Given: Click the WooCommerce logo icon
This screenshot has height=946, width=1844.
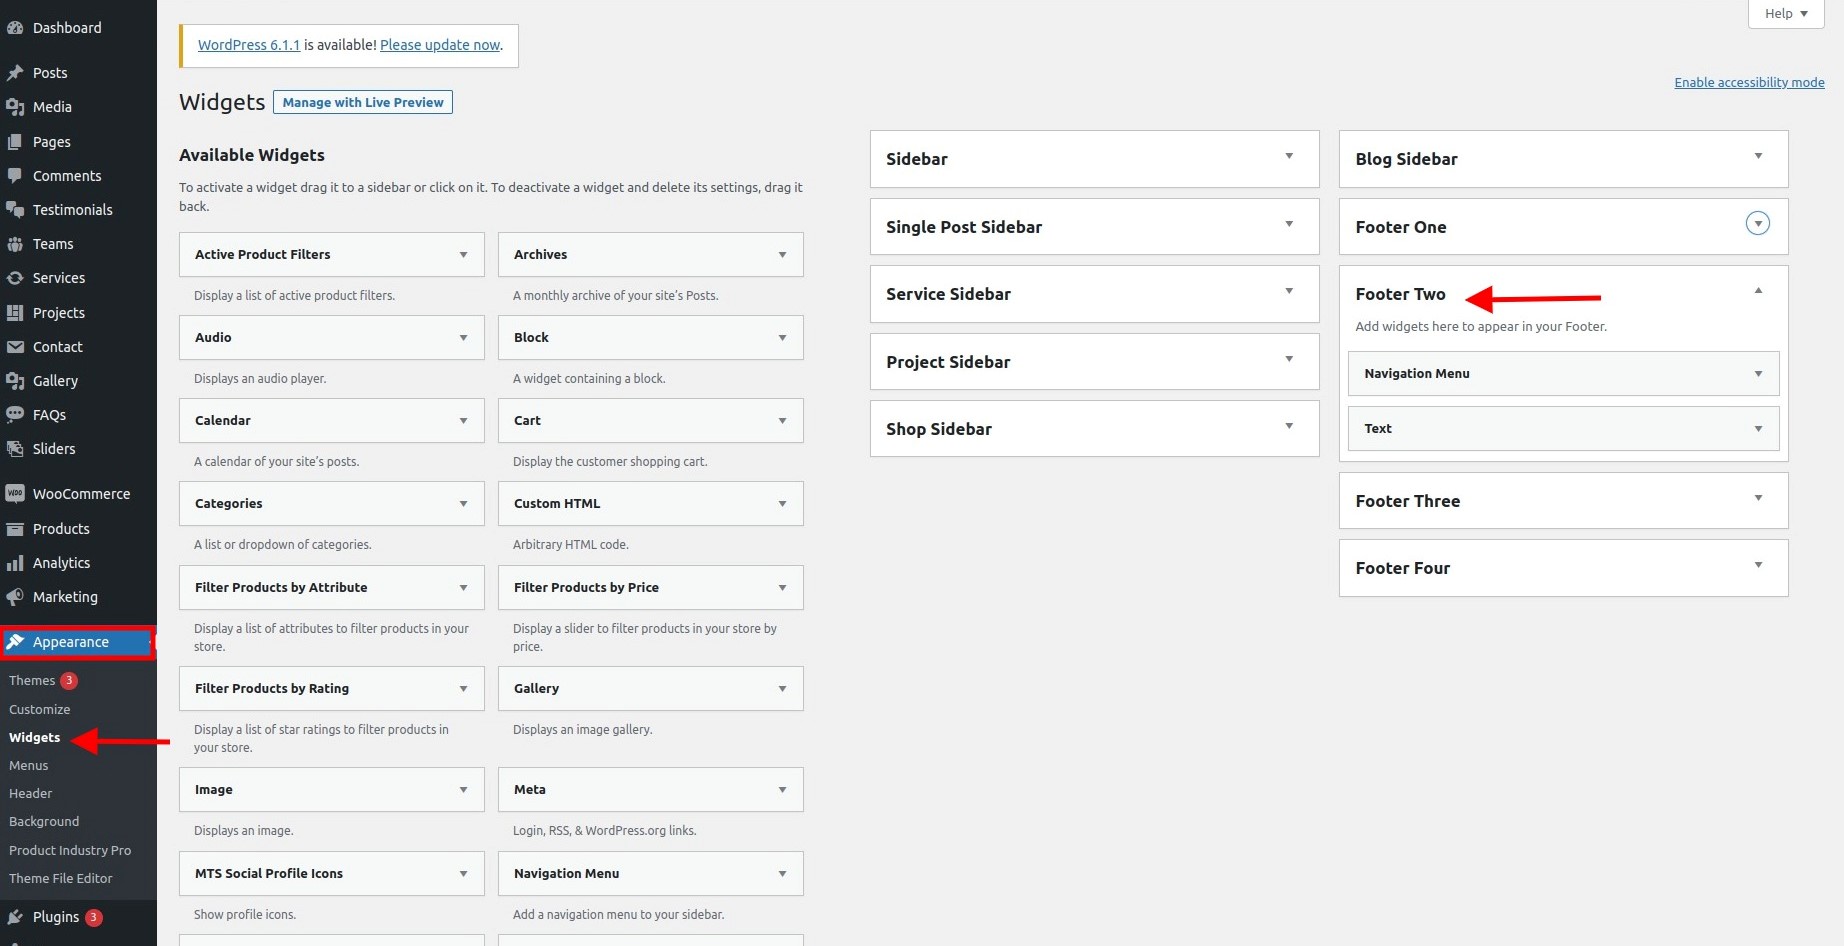Looking at the screenshot, I should (15, 494).
